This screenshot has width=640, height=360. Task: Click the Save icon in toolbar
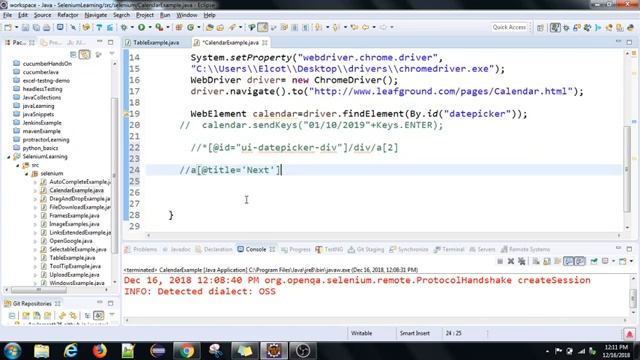[25, 27]
